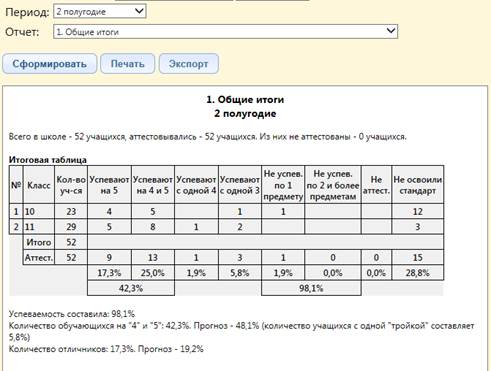Image resolution: width=491 pixels, height=371 pixels.
Task: Click the '25,0%' table cell
Action: click(153, 273)
